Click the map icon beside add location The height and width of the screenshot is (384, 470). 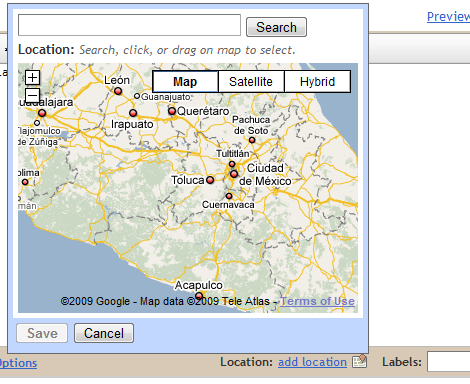click(360, 362)
